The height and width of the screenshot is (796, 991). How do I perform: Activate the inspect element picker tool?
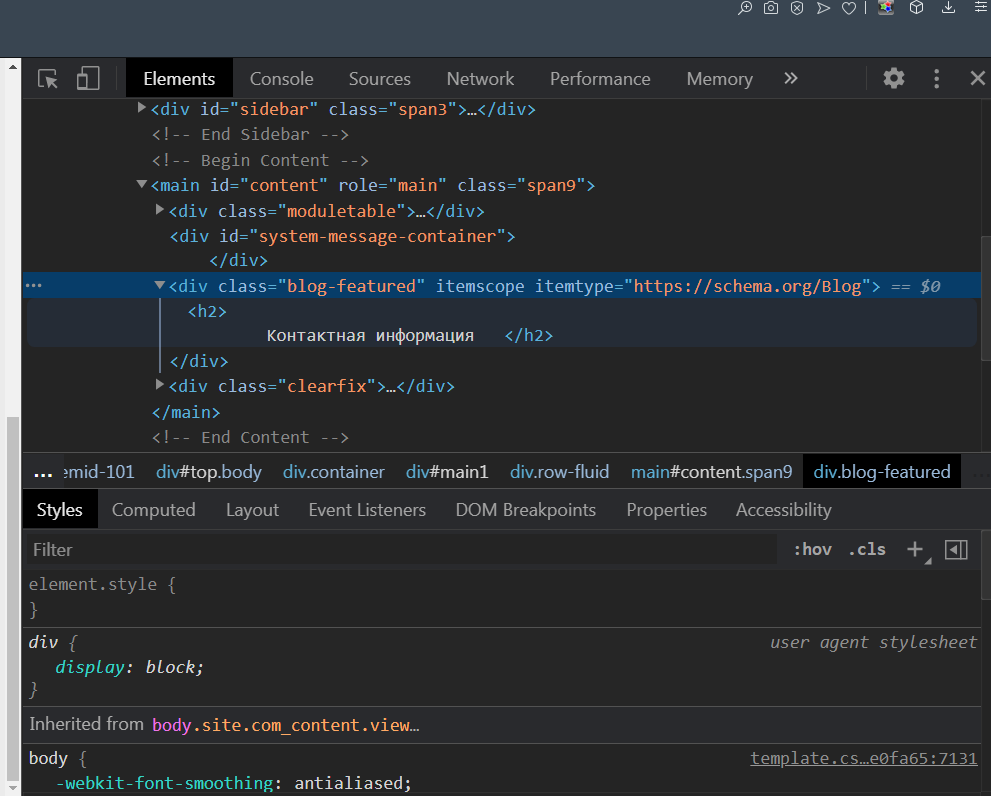[x=48, y=79]
